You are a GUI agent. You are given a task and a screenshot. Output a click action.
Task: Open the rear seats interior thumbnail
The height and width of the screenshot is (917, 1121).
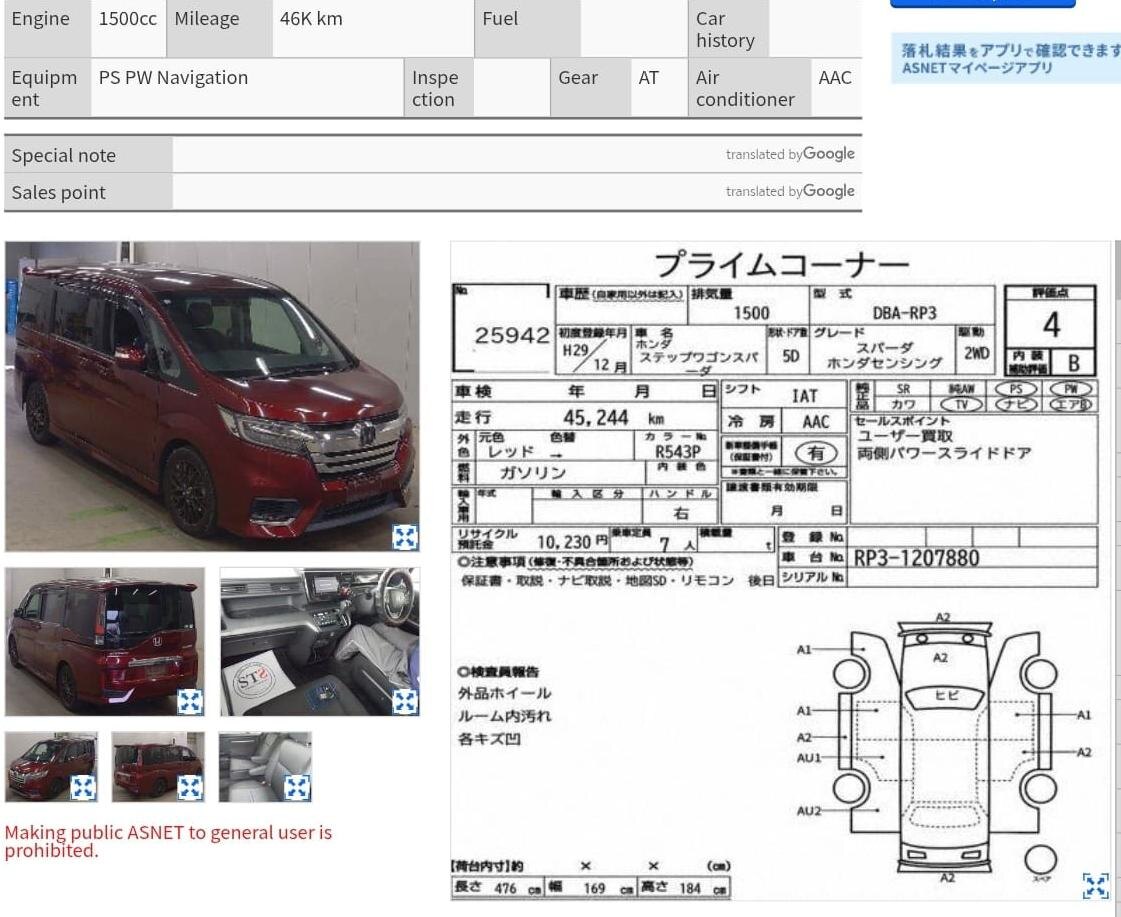click(x=265, y=766)
